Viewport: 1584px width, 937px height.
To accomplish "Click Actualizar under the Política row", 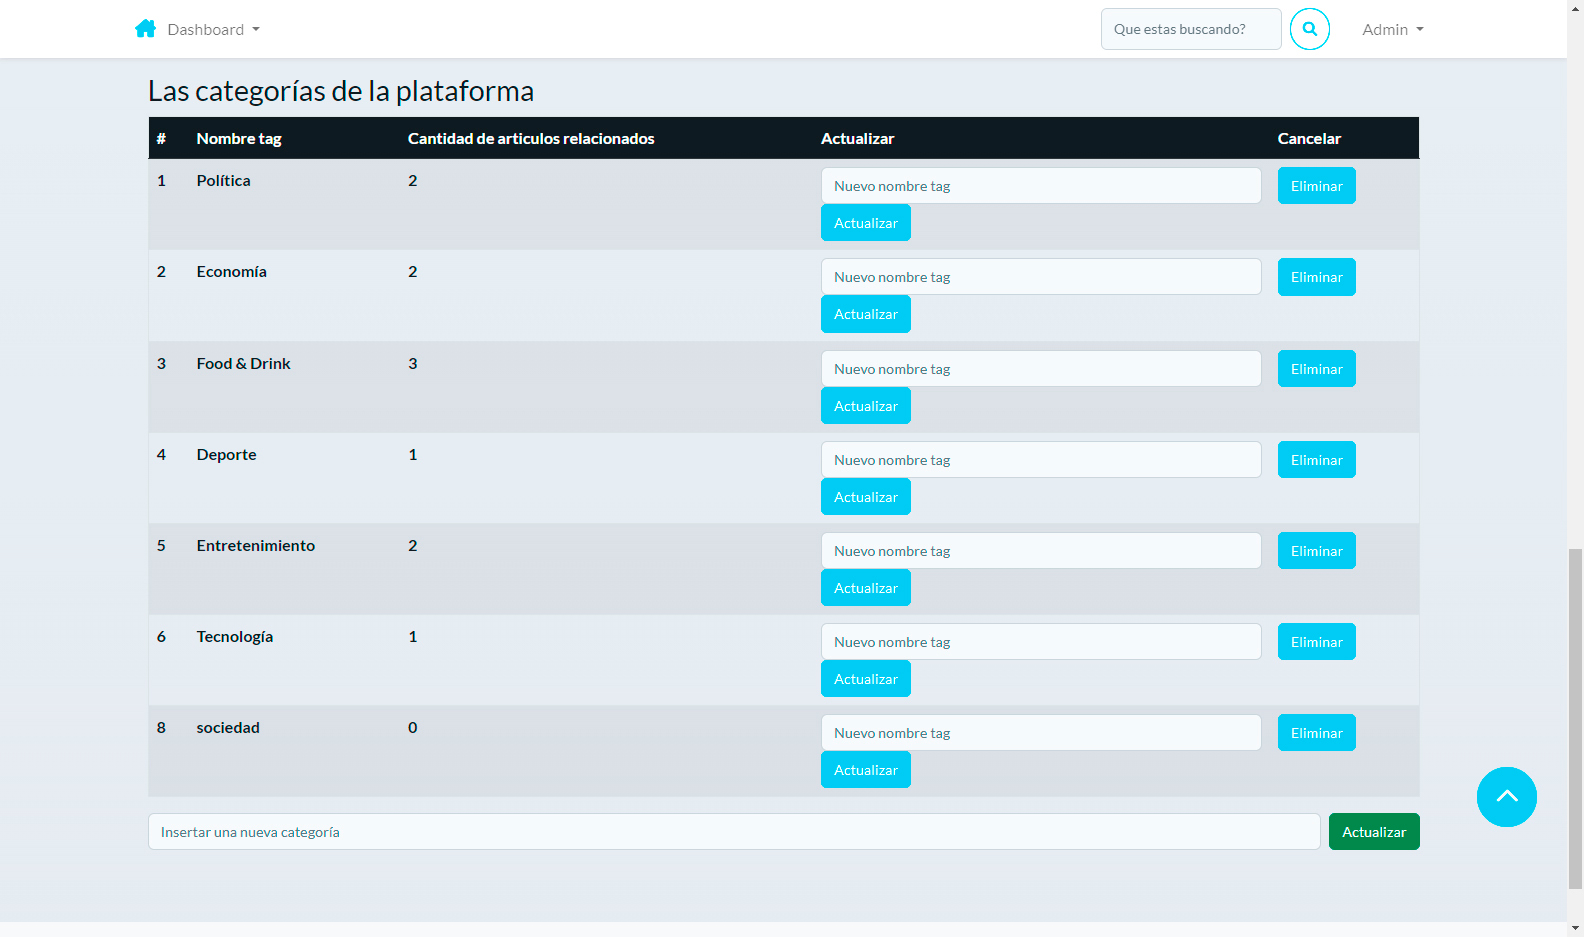I will pos(865,223).
